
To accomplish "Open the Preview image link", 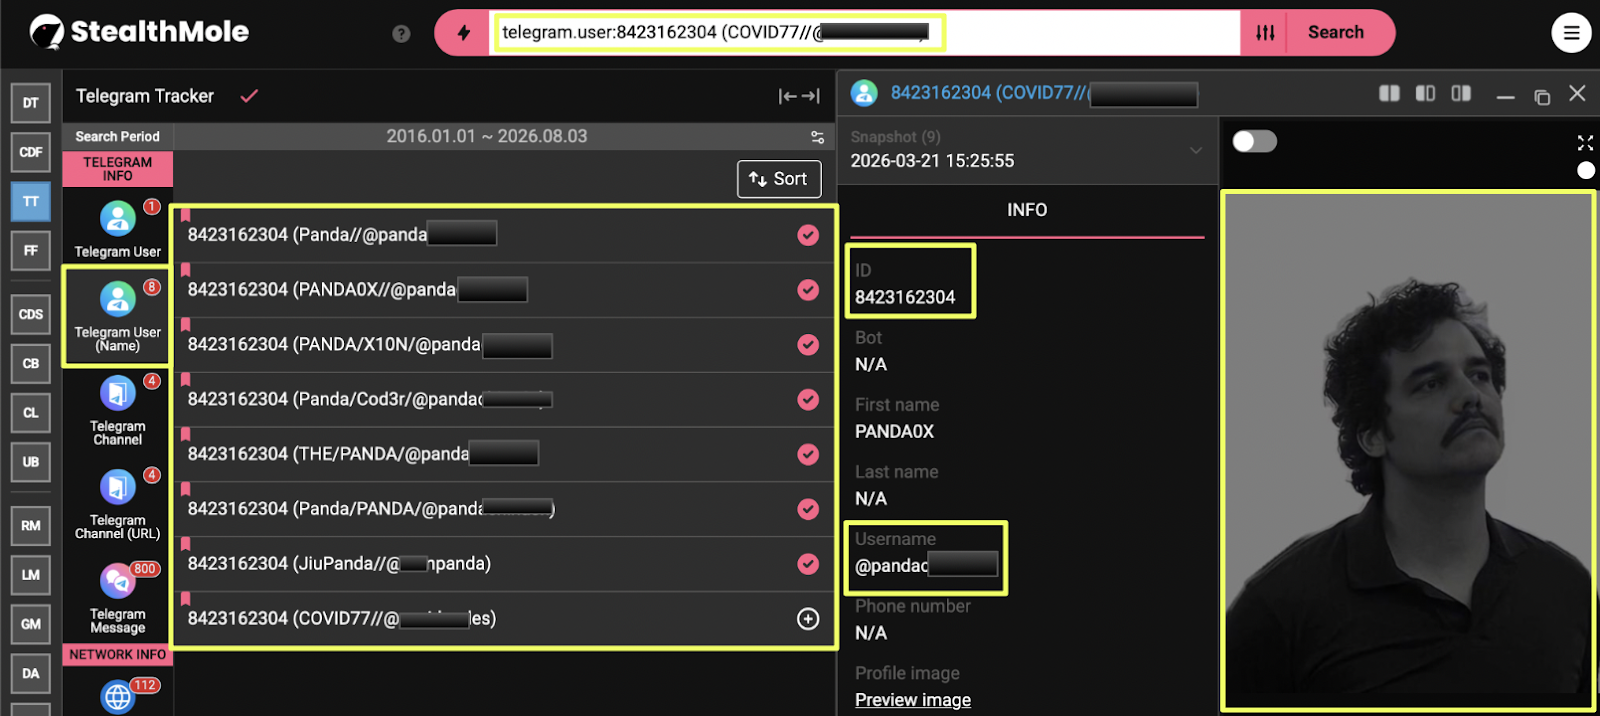I will pos(913,700).
